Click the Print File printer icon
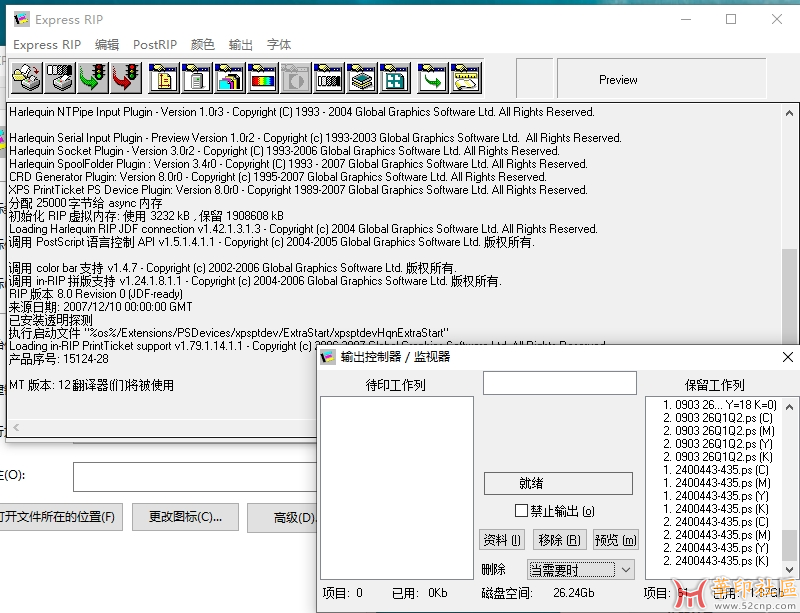Image resolution: width=800 pixels, height=613 pixels. point(26,78)
